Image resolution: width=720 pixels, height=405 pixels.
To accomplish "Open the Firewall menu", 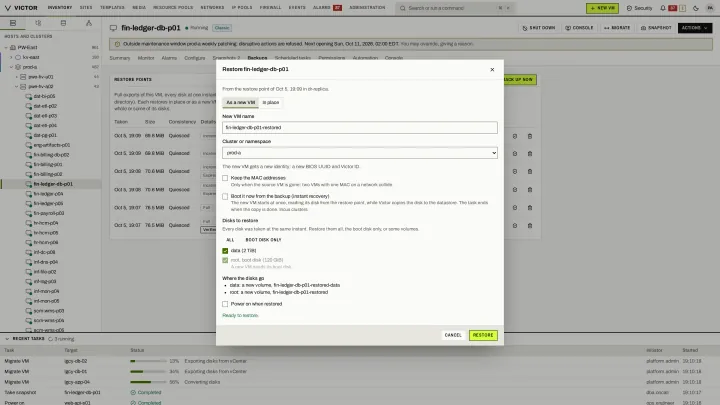I will click(270, 8).
